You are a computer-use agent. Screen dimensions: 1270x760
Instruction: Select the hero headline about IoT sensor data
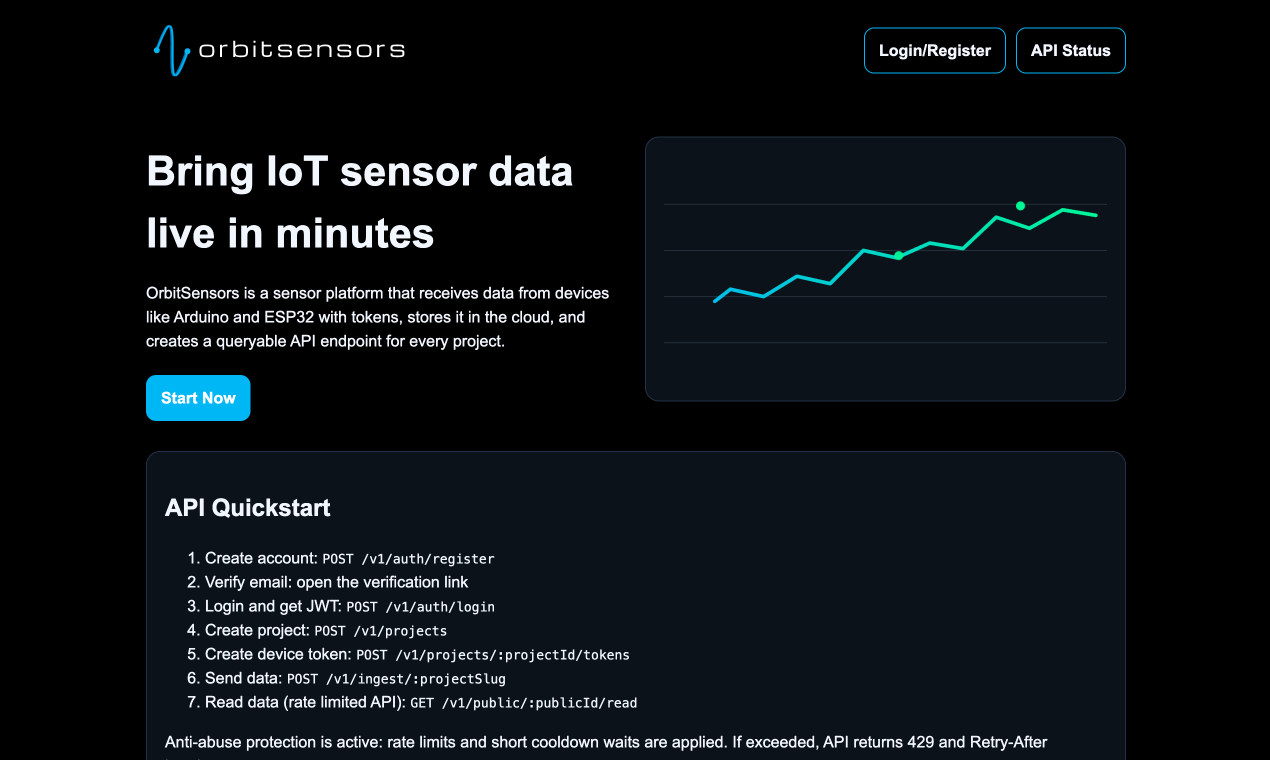pos(360,202)
